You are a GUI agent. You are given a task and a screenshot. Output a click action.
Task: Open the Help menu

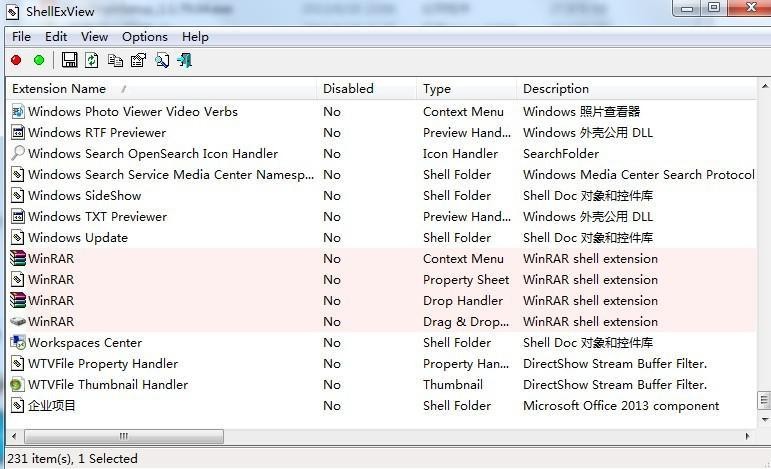[x=195, y=37]
